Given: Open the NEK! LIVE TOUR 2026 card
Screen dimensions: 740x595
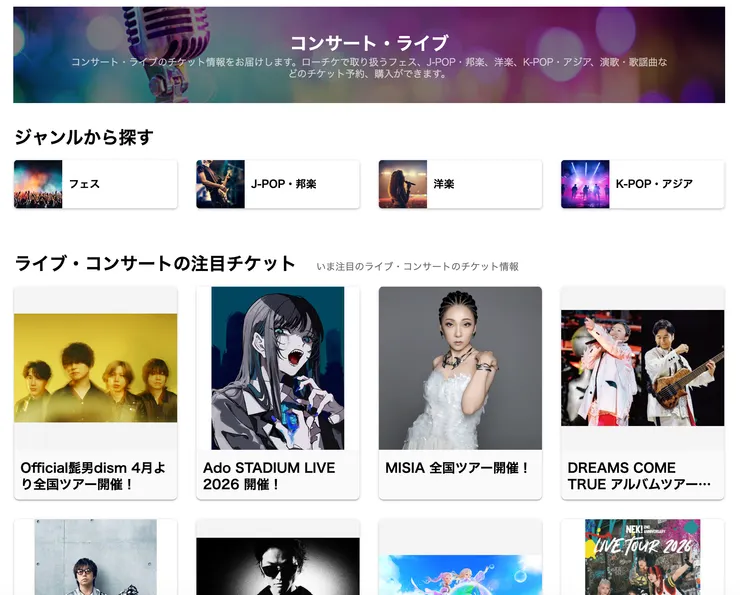Looking at the screenshot, I should [x=642, y=557].
